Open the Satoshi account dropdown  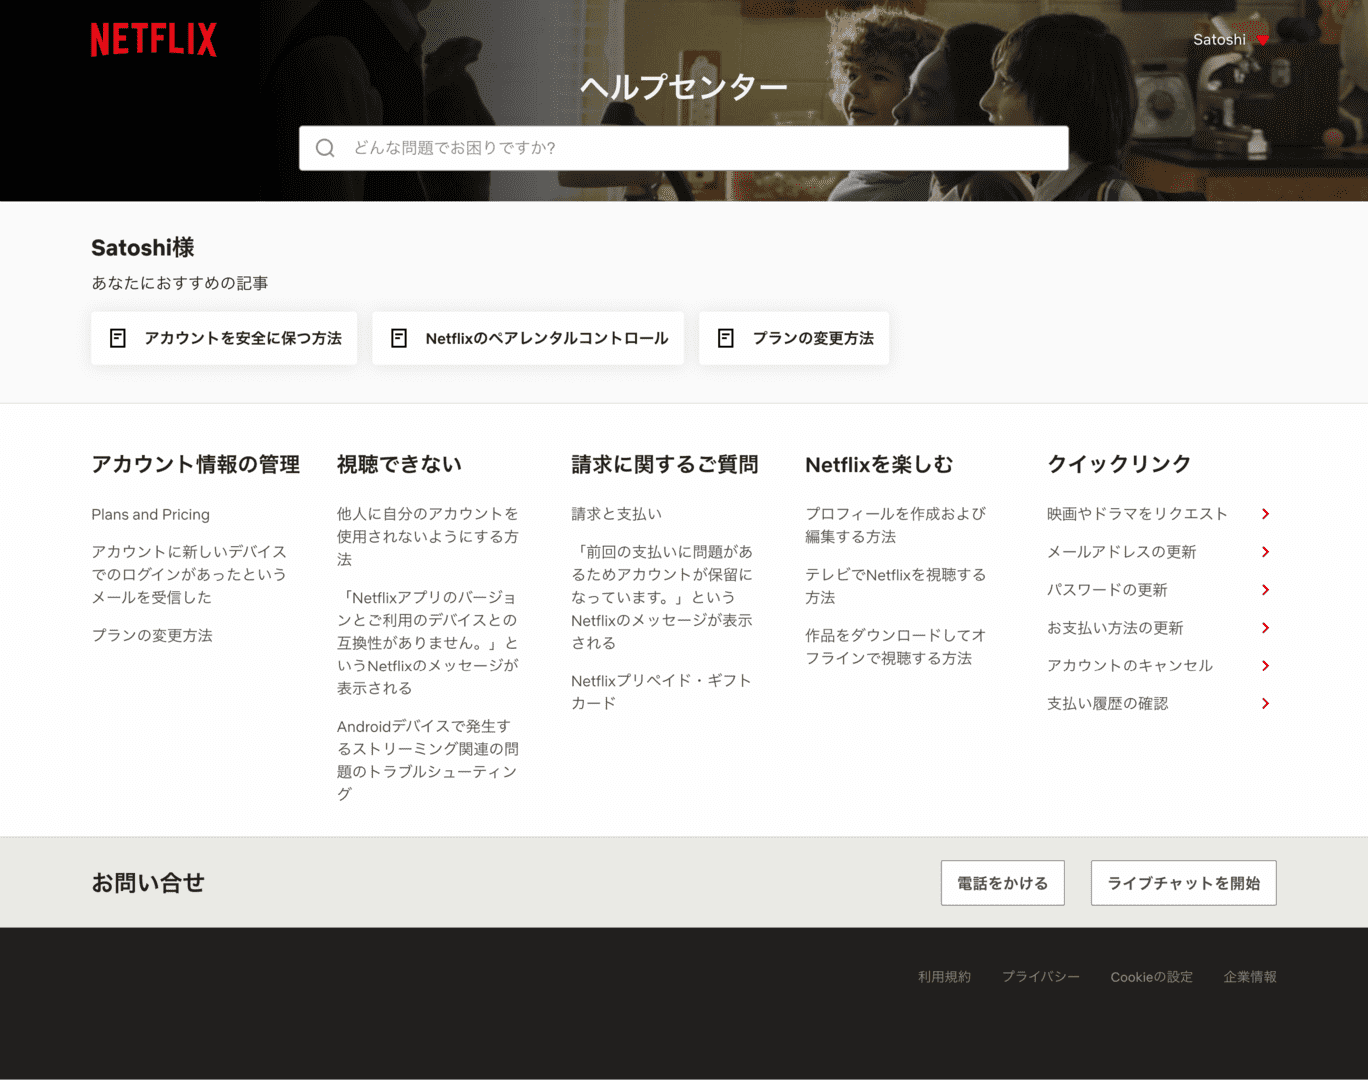[1231, 40]
